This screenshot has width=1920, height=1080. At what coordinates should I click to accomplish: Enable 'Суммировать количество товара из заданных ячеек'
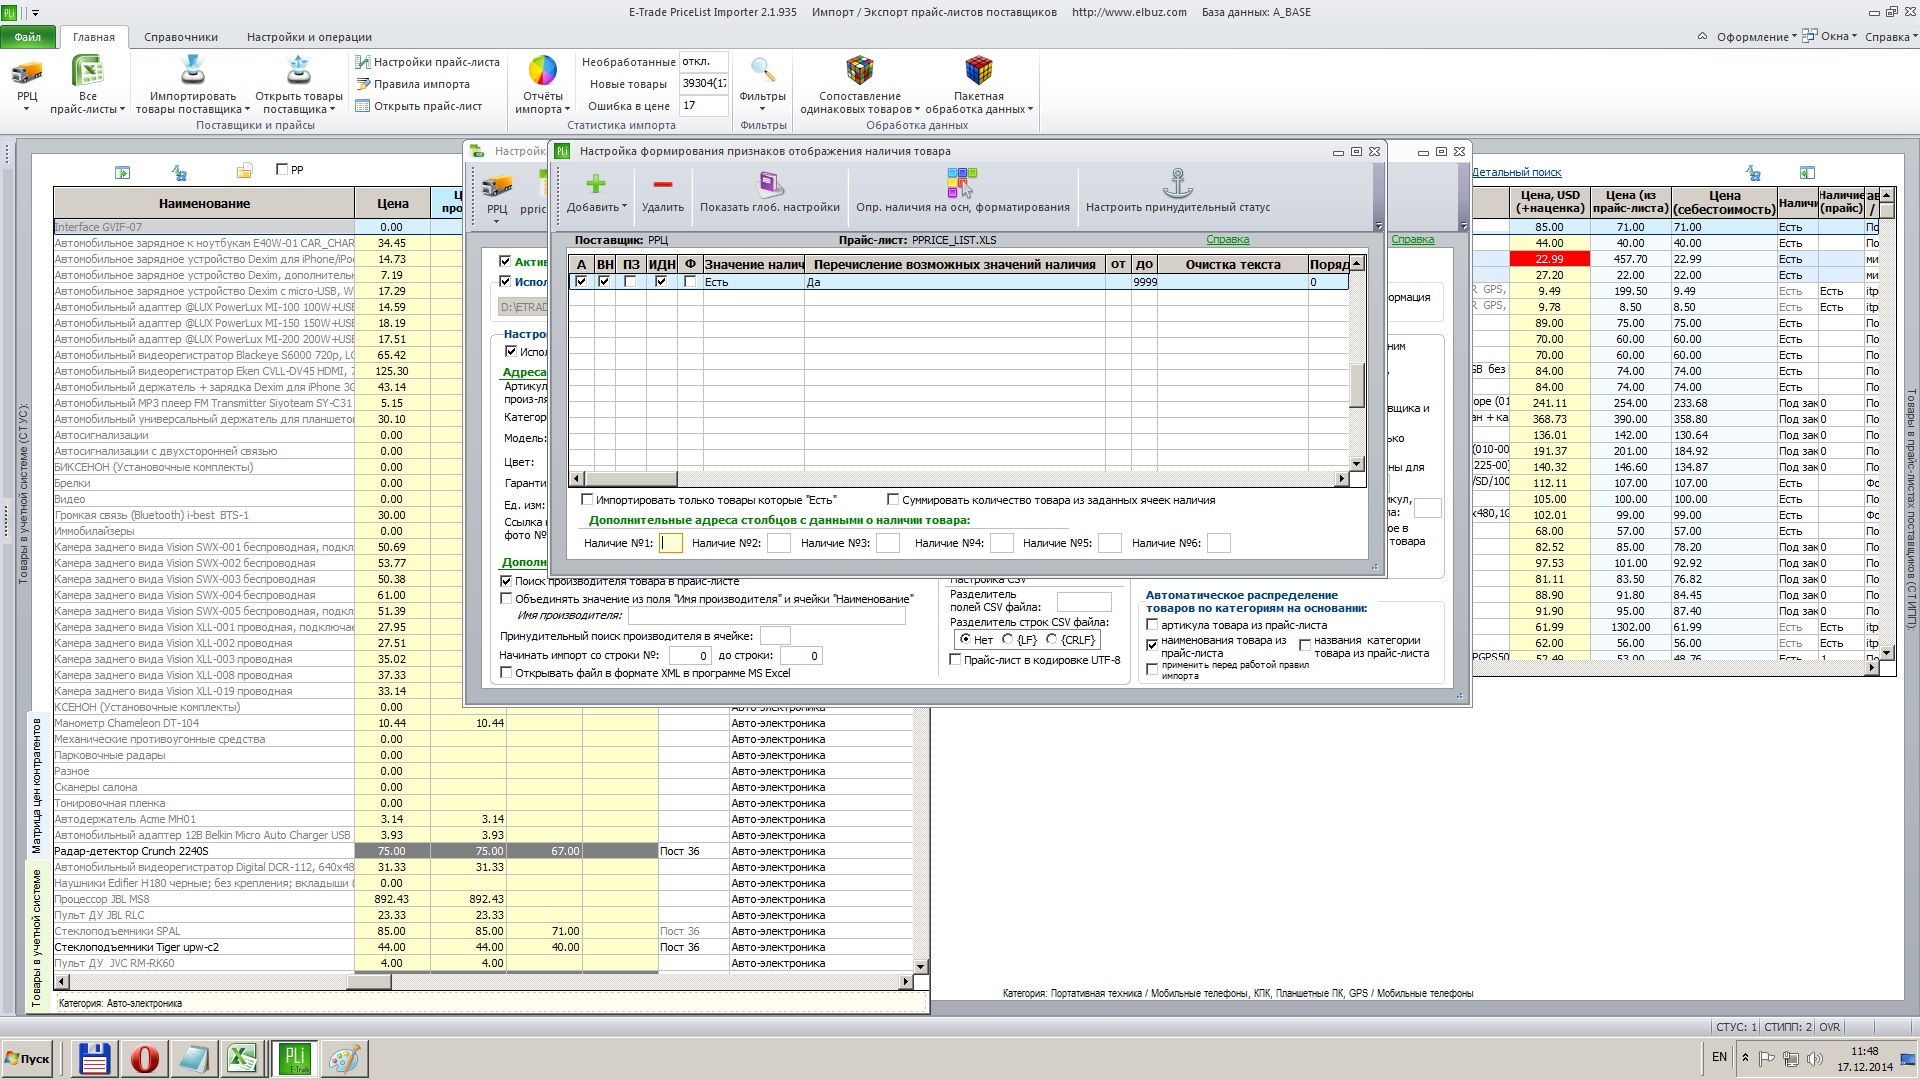pos(893,499)
